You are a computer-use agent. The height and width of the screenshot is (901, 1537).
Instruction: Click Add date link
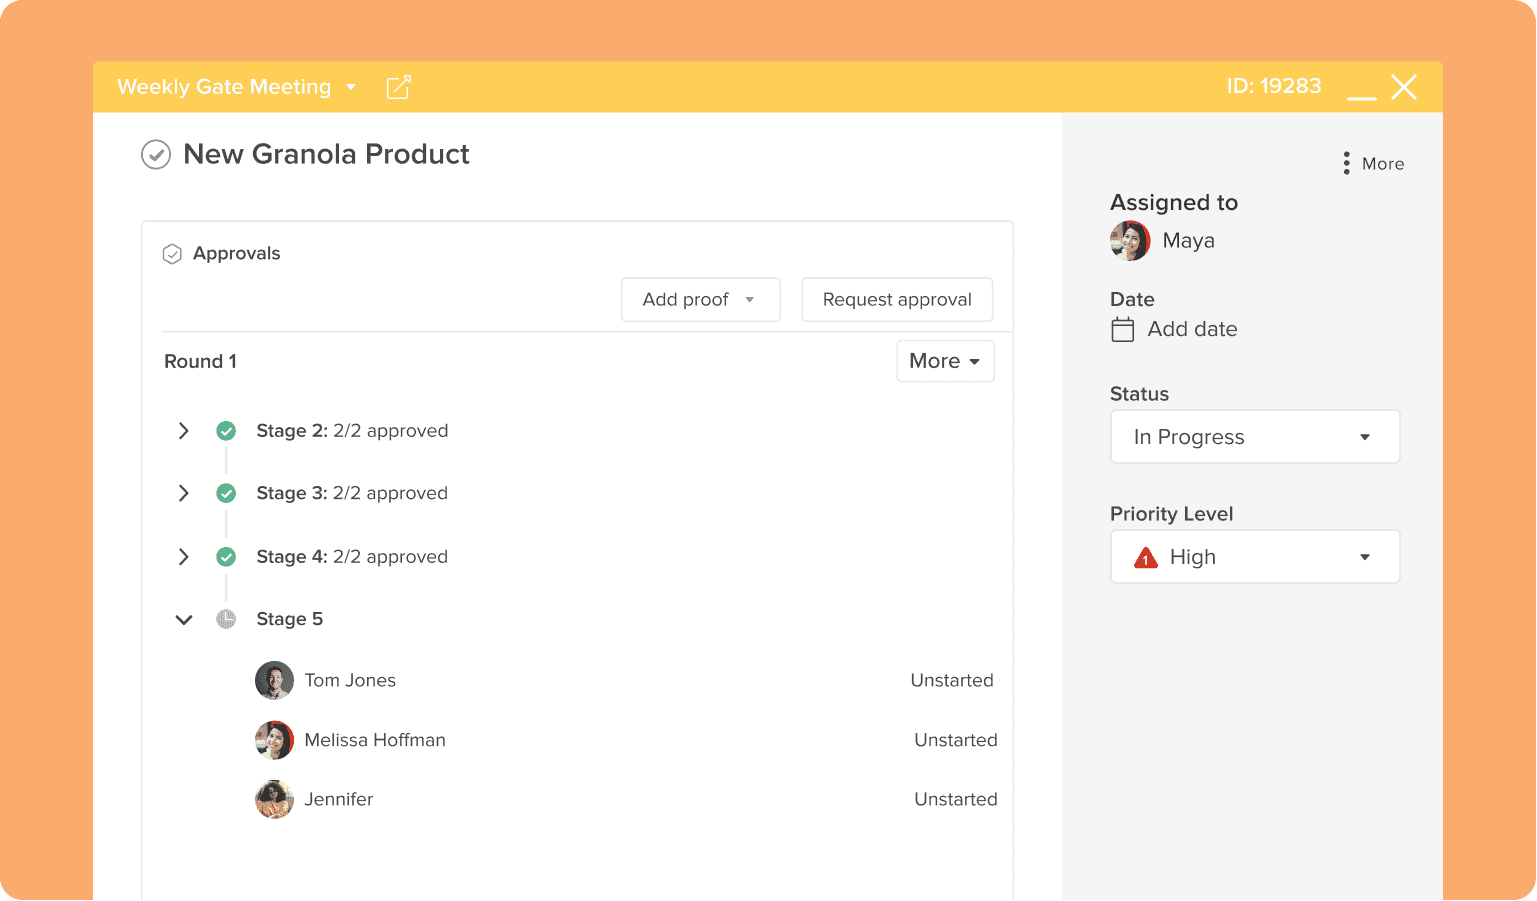point(1192,330)
